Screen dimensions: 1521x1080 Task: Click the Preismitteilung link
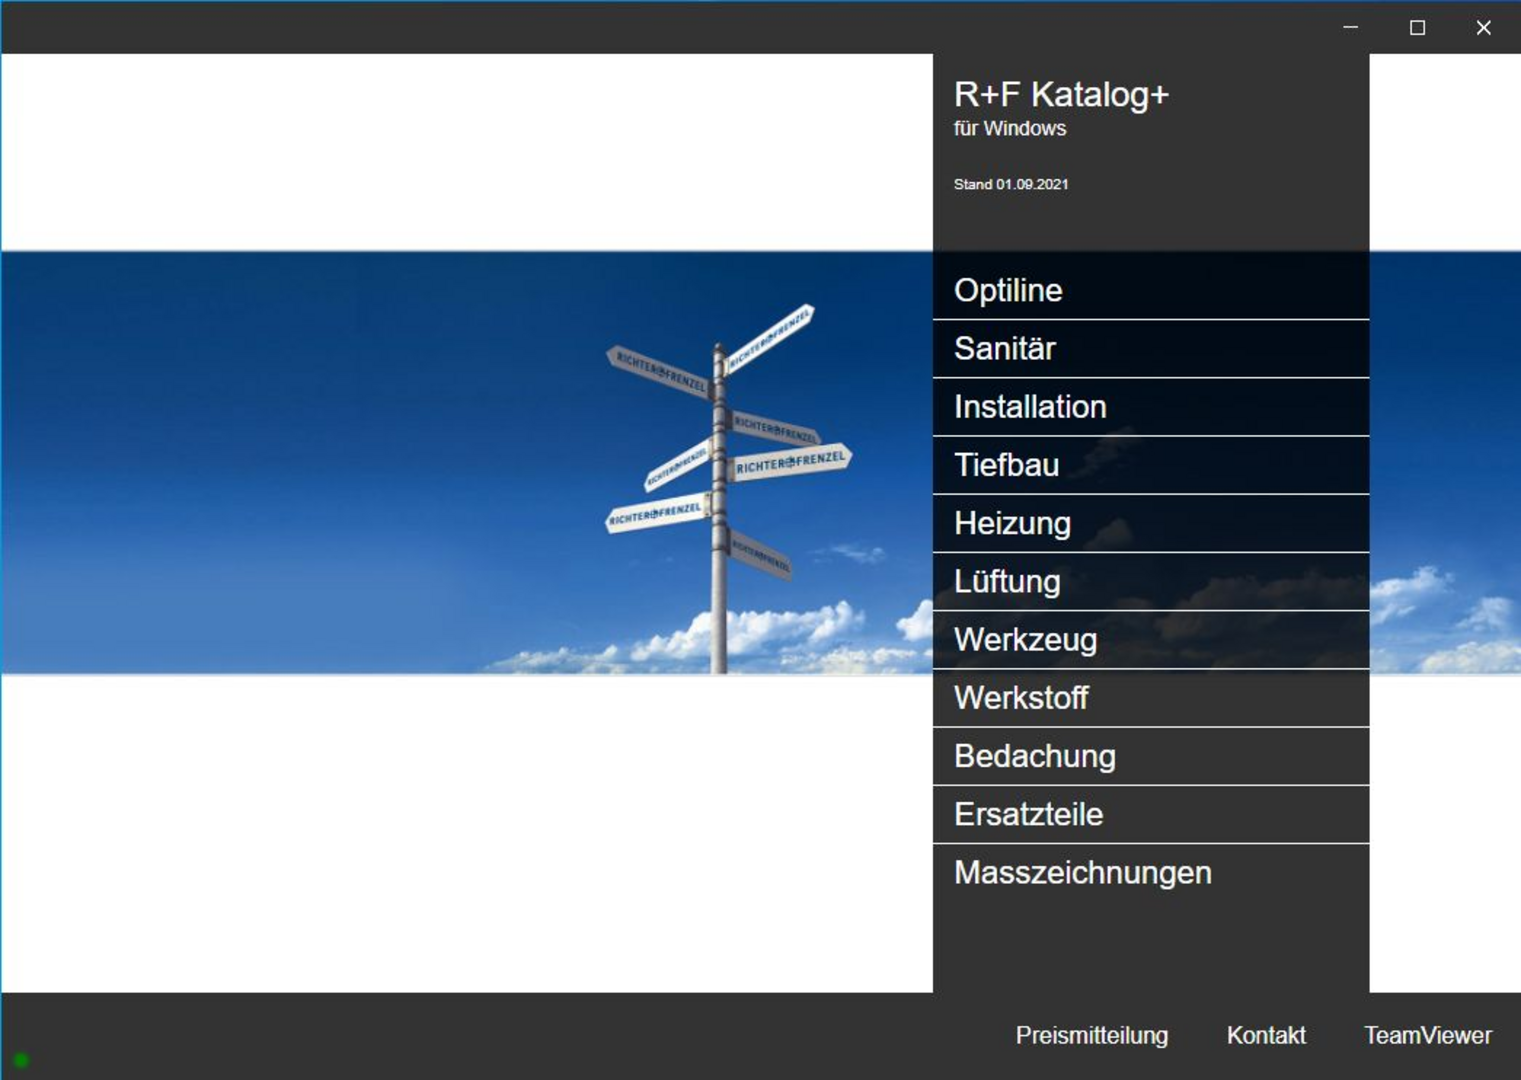[1091, 1036]
